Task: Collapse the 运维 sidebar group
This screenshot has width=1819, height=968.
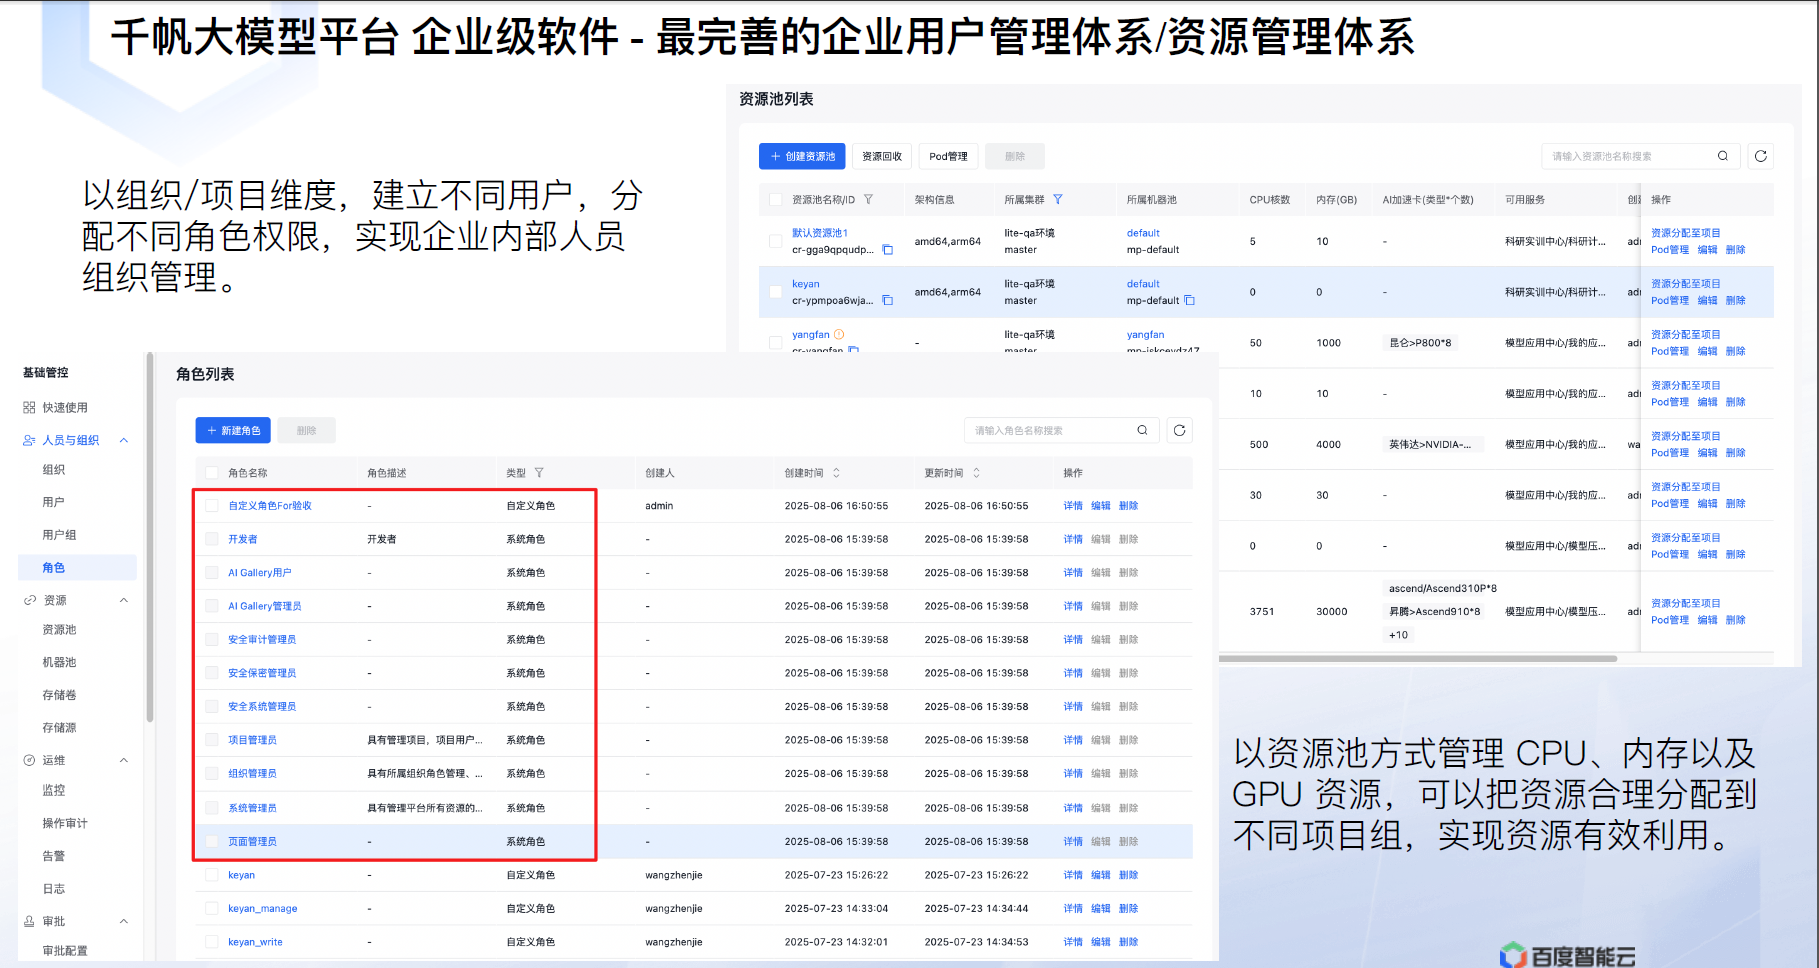Action: (124, 760)
